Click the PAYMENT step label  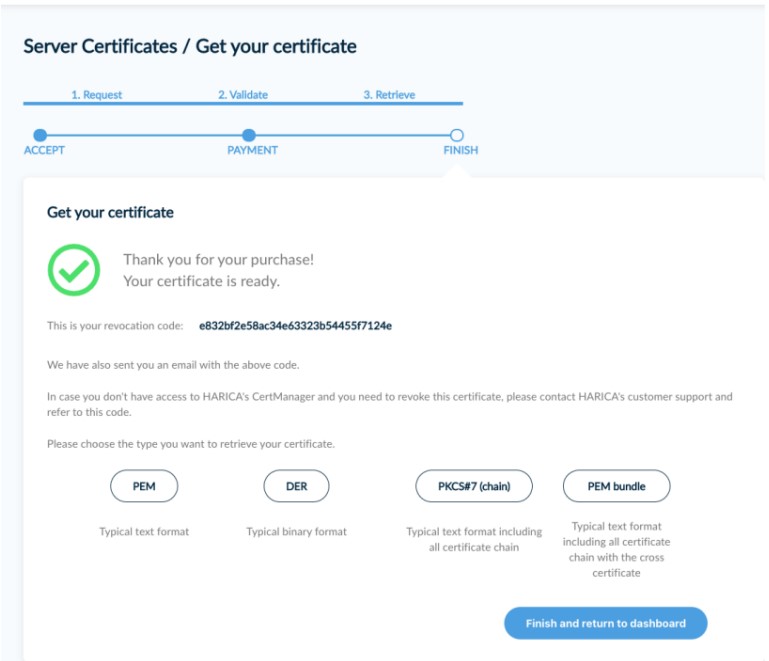pos(252,151)
